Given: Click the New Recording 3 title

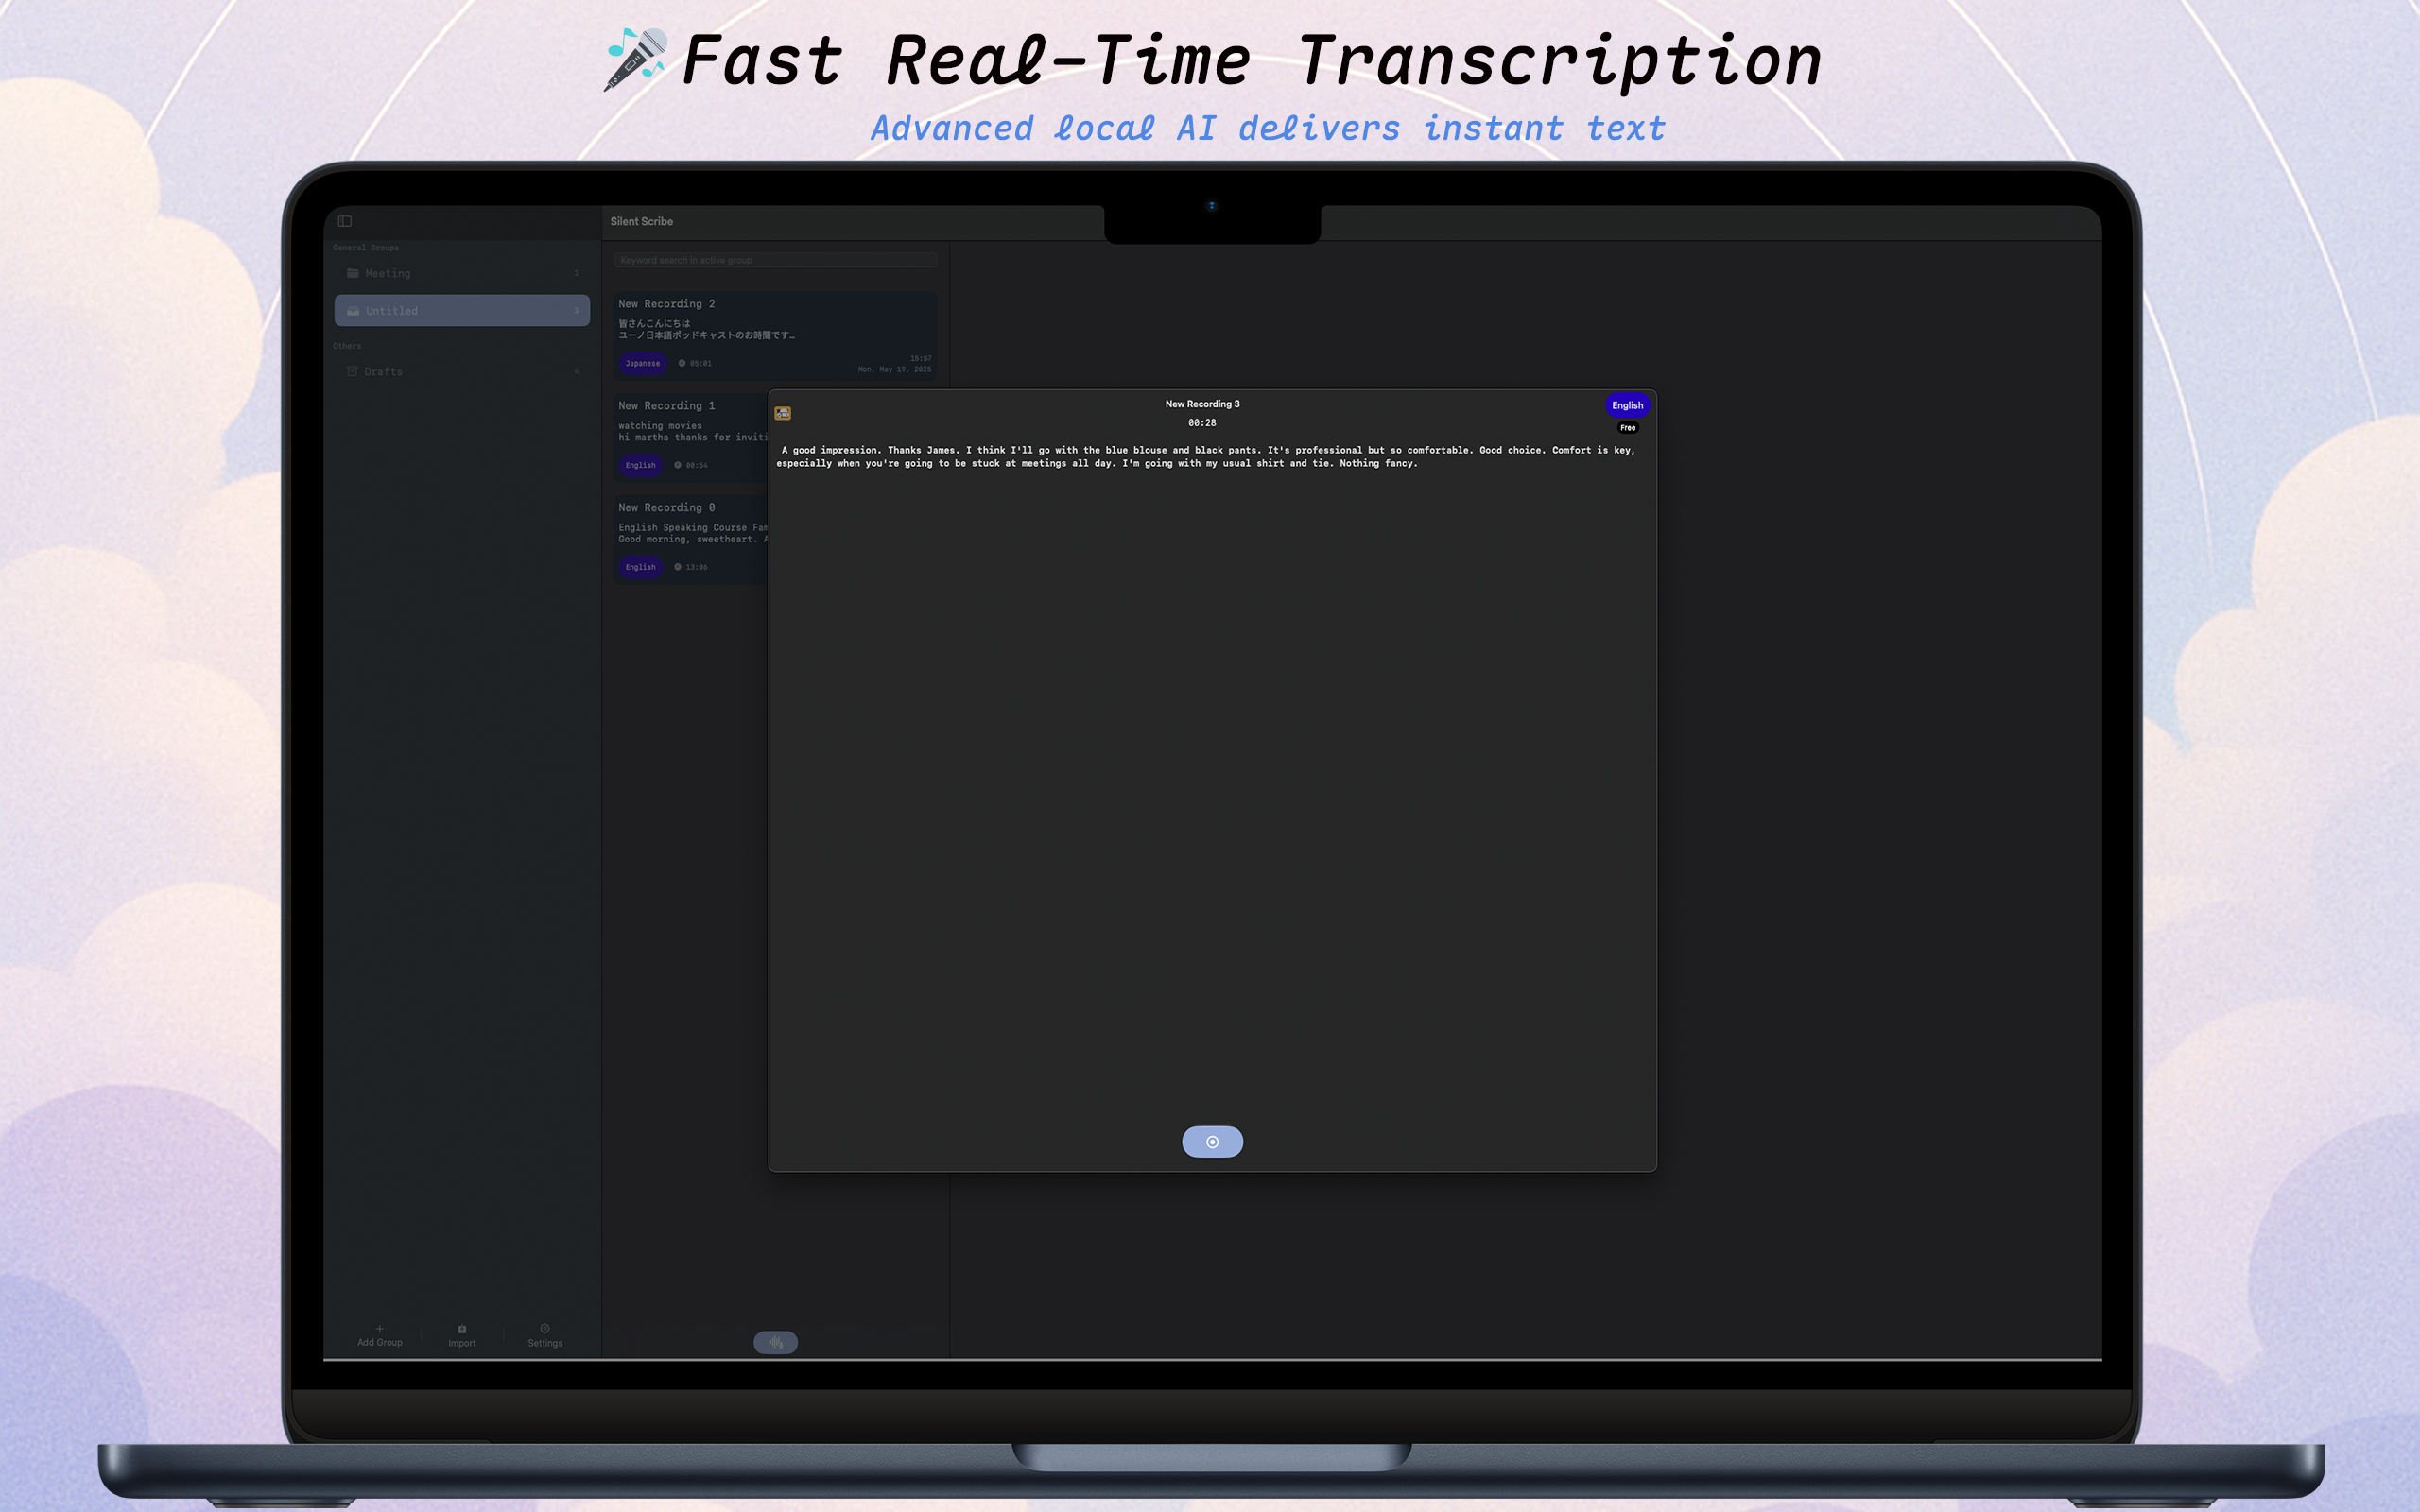Looking at the screenshot, I should [x=1202, y=404].
